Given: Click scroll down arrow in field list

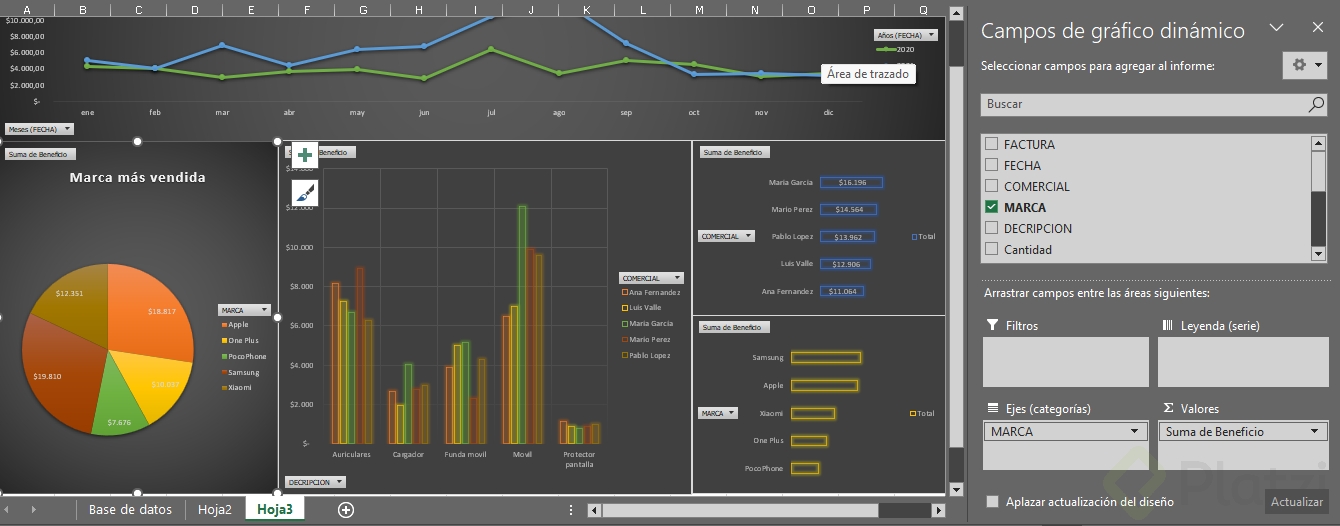Looking at the screenshot, I should click(x=1319, y=255).
